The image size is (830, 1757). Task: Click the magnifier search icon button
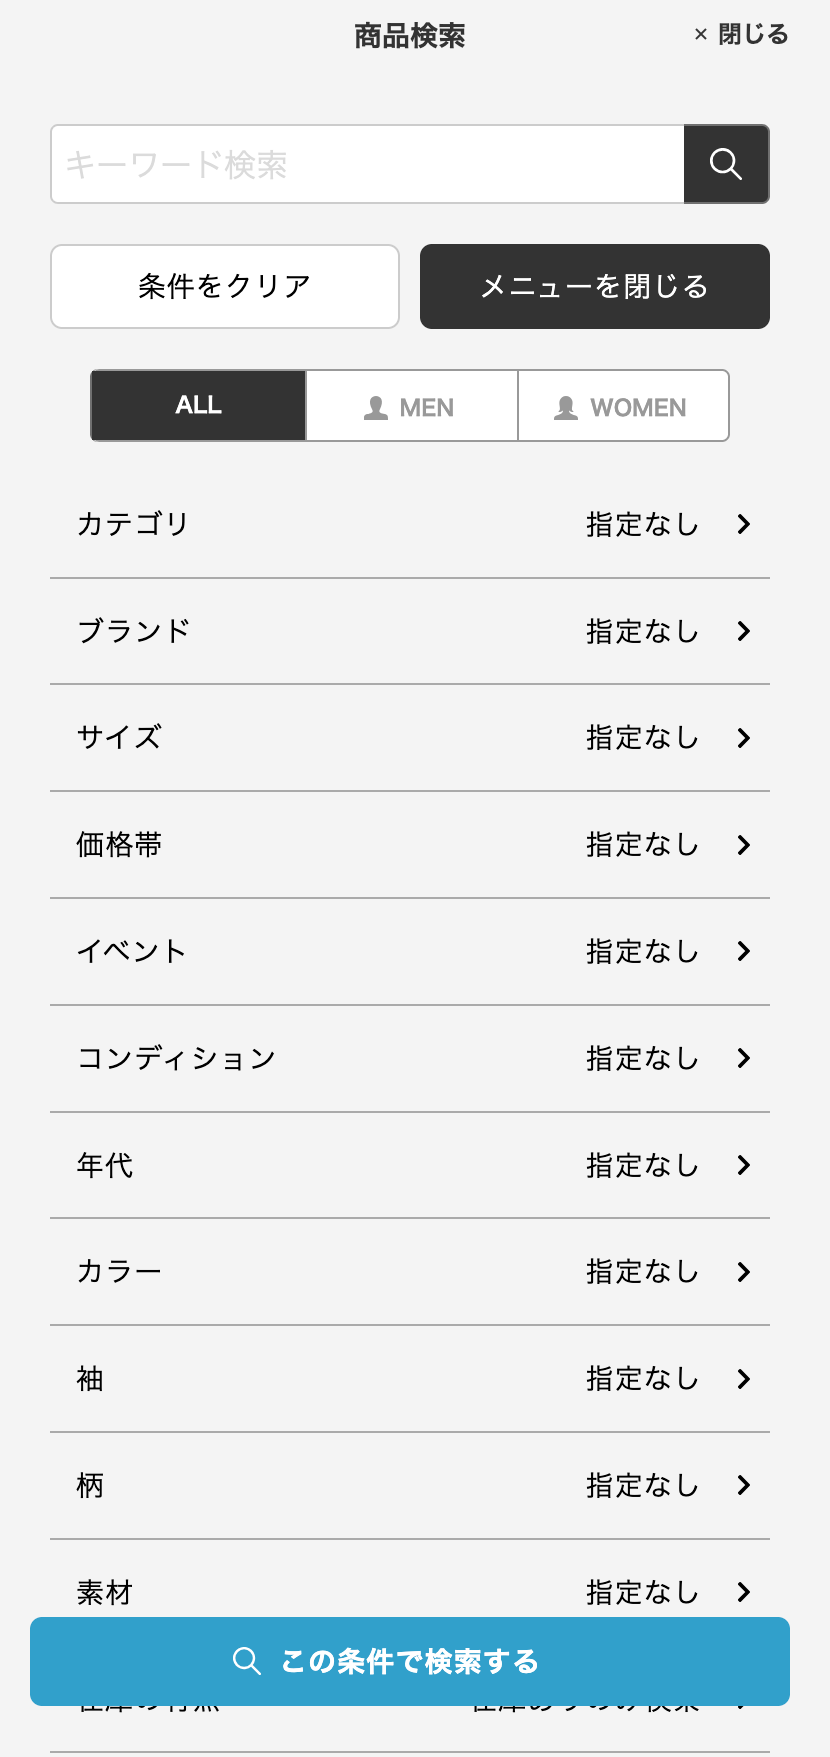click(x=726, y=164)
